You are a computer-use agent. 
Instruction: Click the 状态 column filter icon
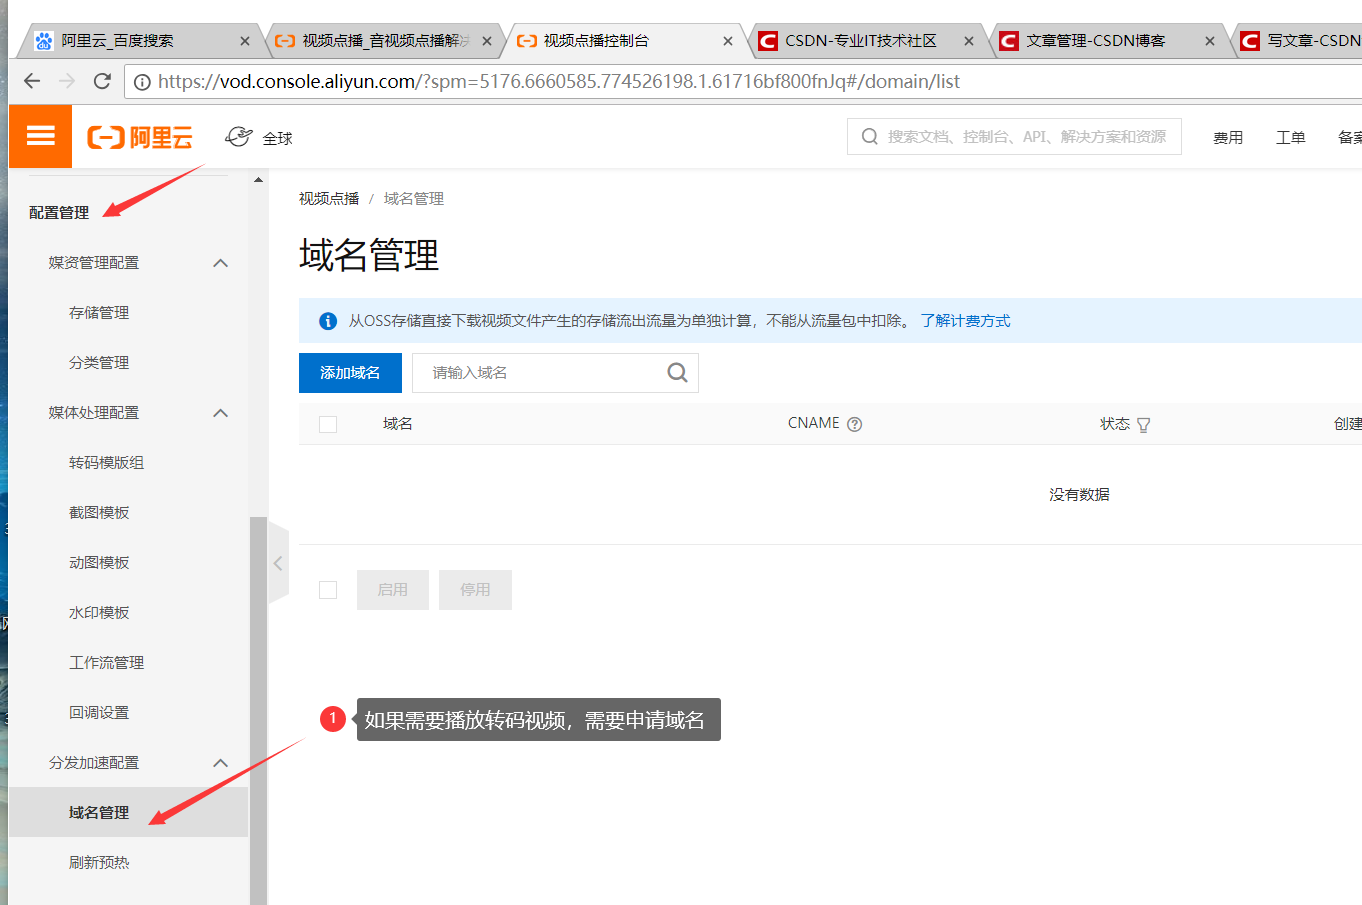point(1143,424)
